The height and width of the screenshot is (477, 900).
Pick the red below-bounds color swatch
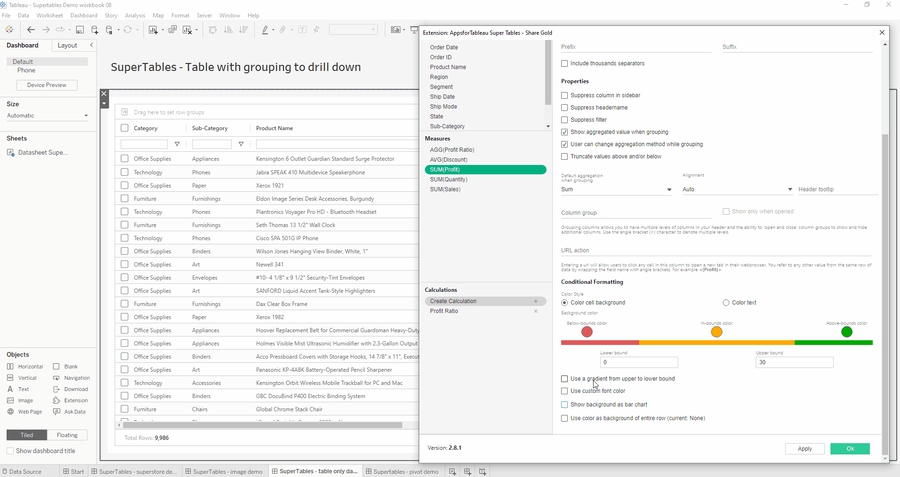point(587,331)
